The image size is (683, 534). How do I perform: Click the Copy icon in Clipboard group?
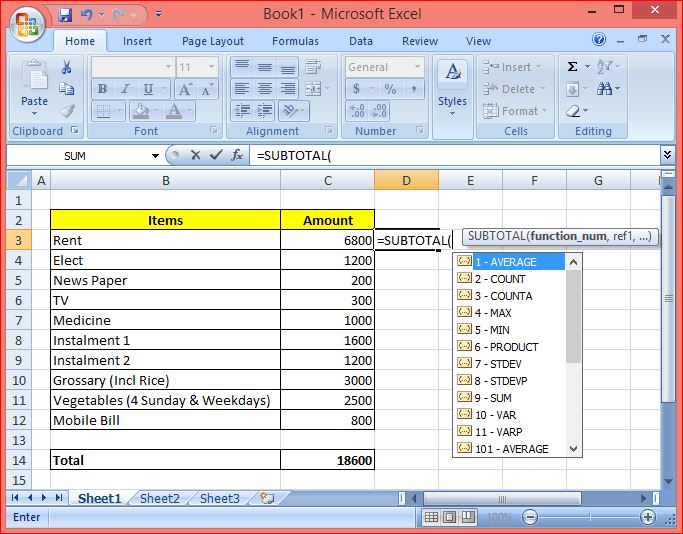pos(66,89)
